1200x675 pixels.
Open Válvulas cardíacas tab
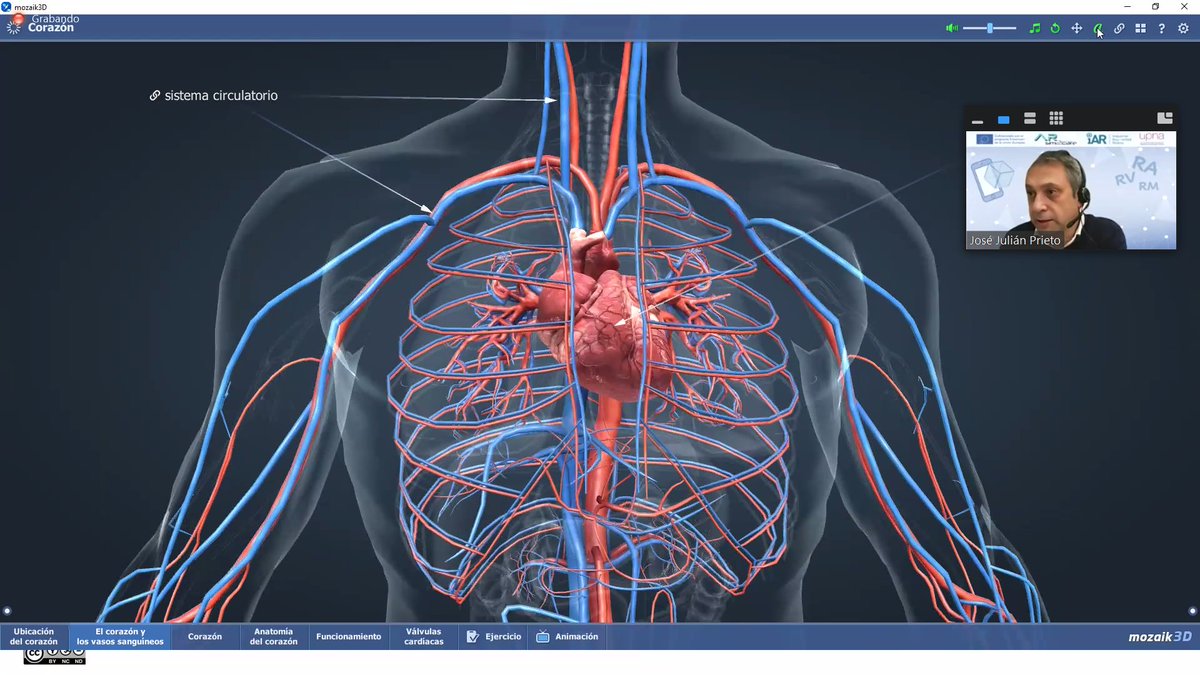[424, 637]
